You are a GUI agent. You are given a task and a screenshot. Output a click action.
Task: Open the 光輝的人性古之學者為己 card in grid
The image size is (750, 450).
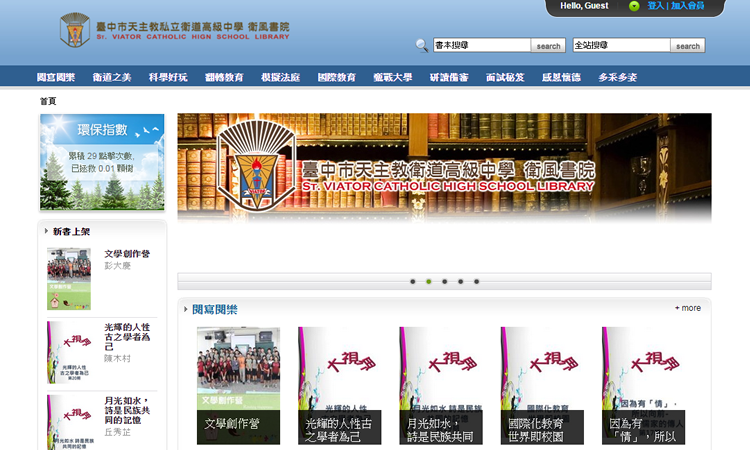[x=340, y=385]
